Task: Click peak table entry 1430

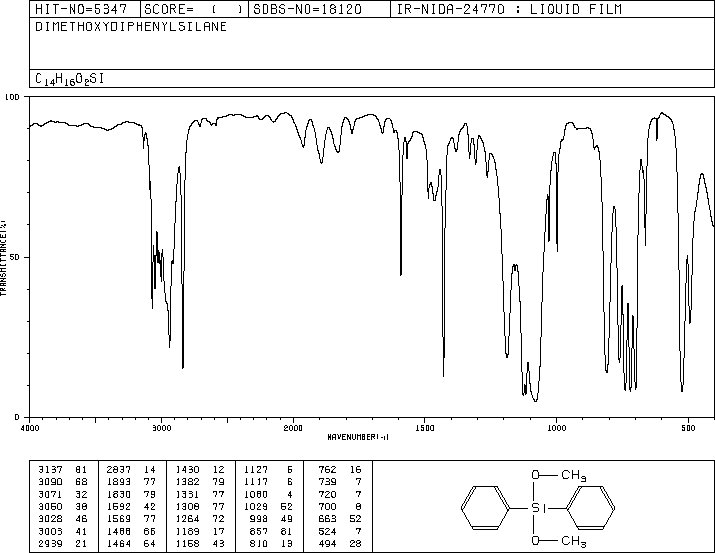Action: click(187, 470)
